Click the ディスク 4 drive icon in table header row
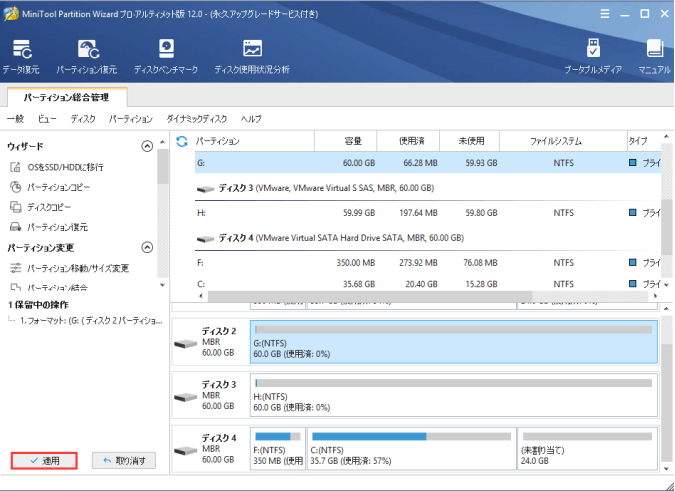This screenshot has width=675, height=491. (205, 238)
